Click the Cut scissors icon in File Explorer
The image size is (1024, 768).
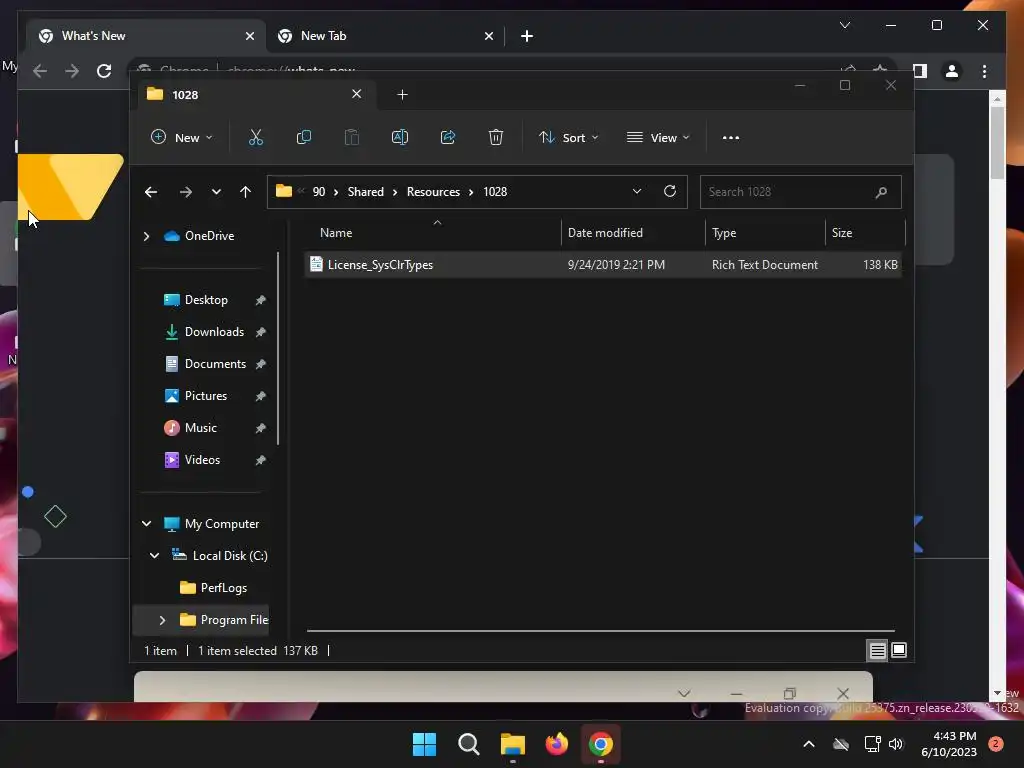pos(255,138)
